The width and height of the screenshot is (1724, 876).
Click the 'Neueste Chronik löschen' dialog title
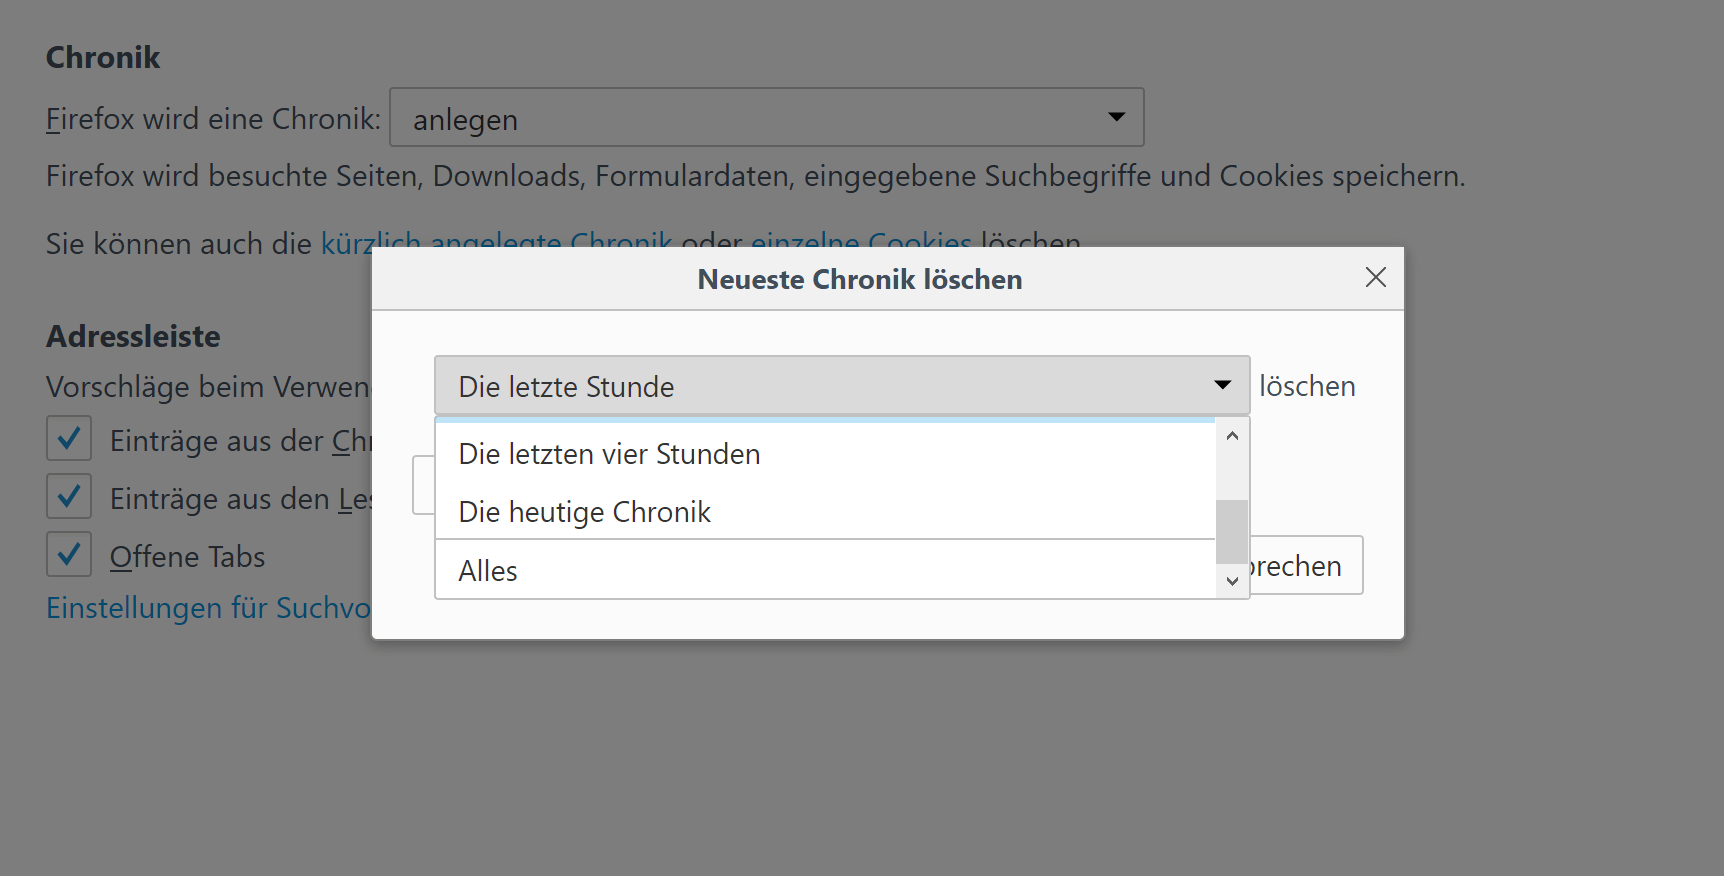[860, 279]
